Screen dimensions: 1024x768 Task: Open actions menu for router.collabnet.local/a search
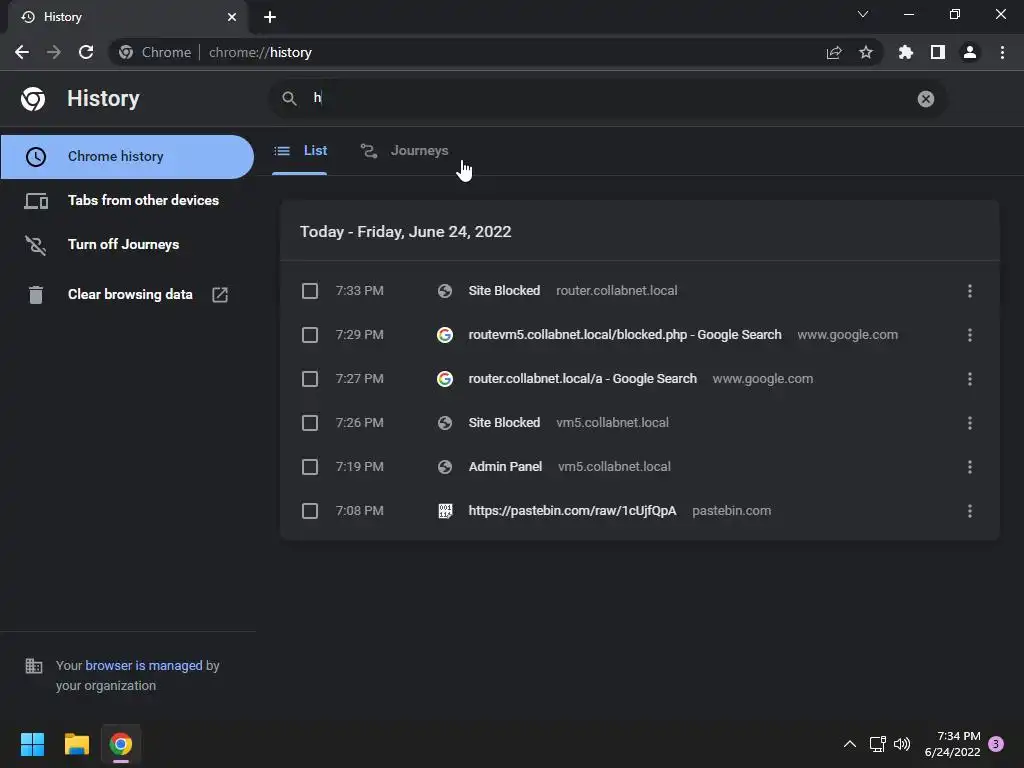point(970,379)
